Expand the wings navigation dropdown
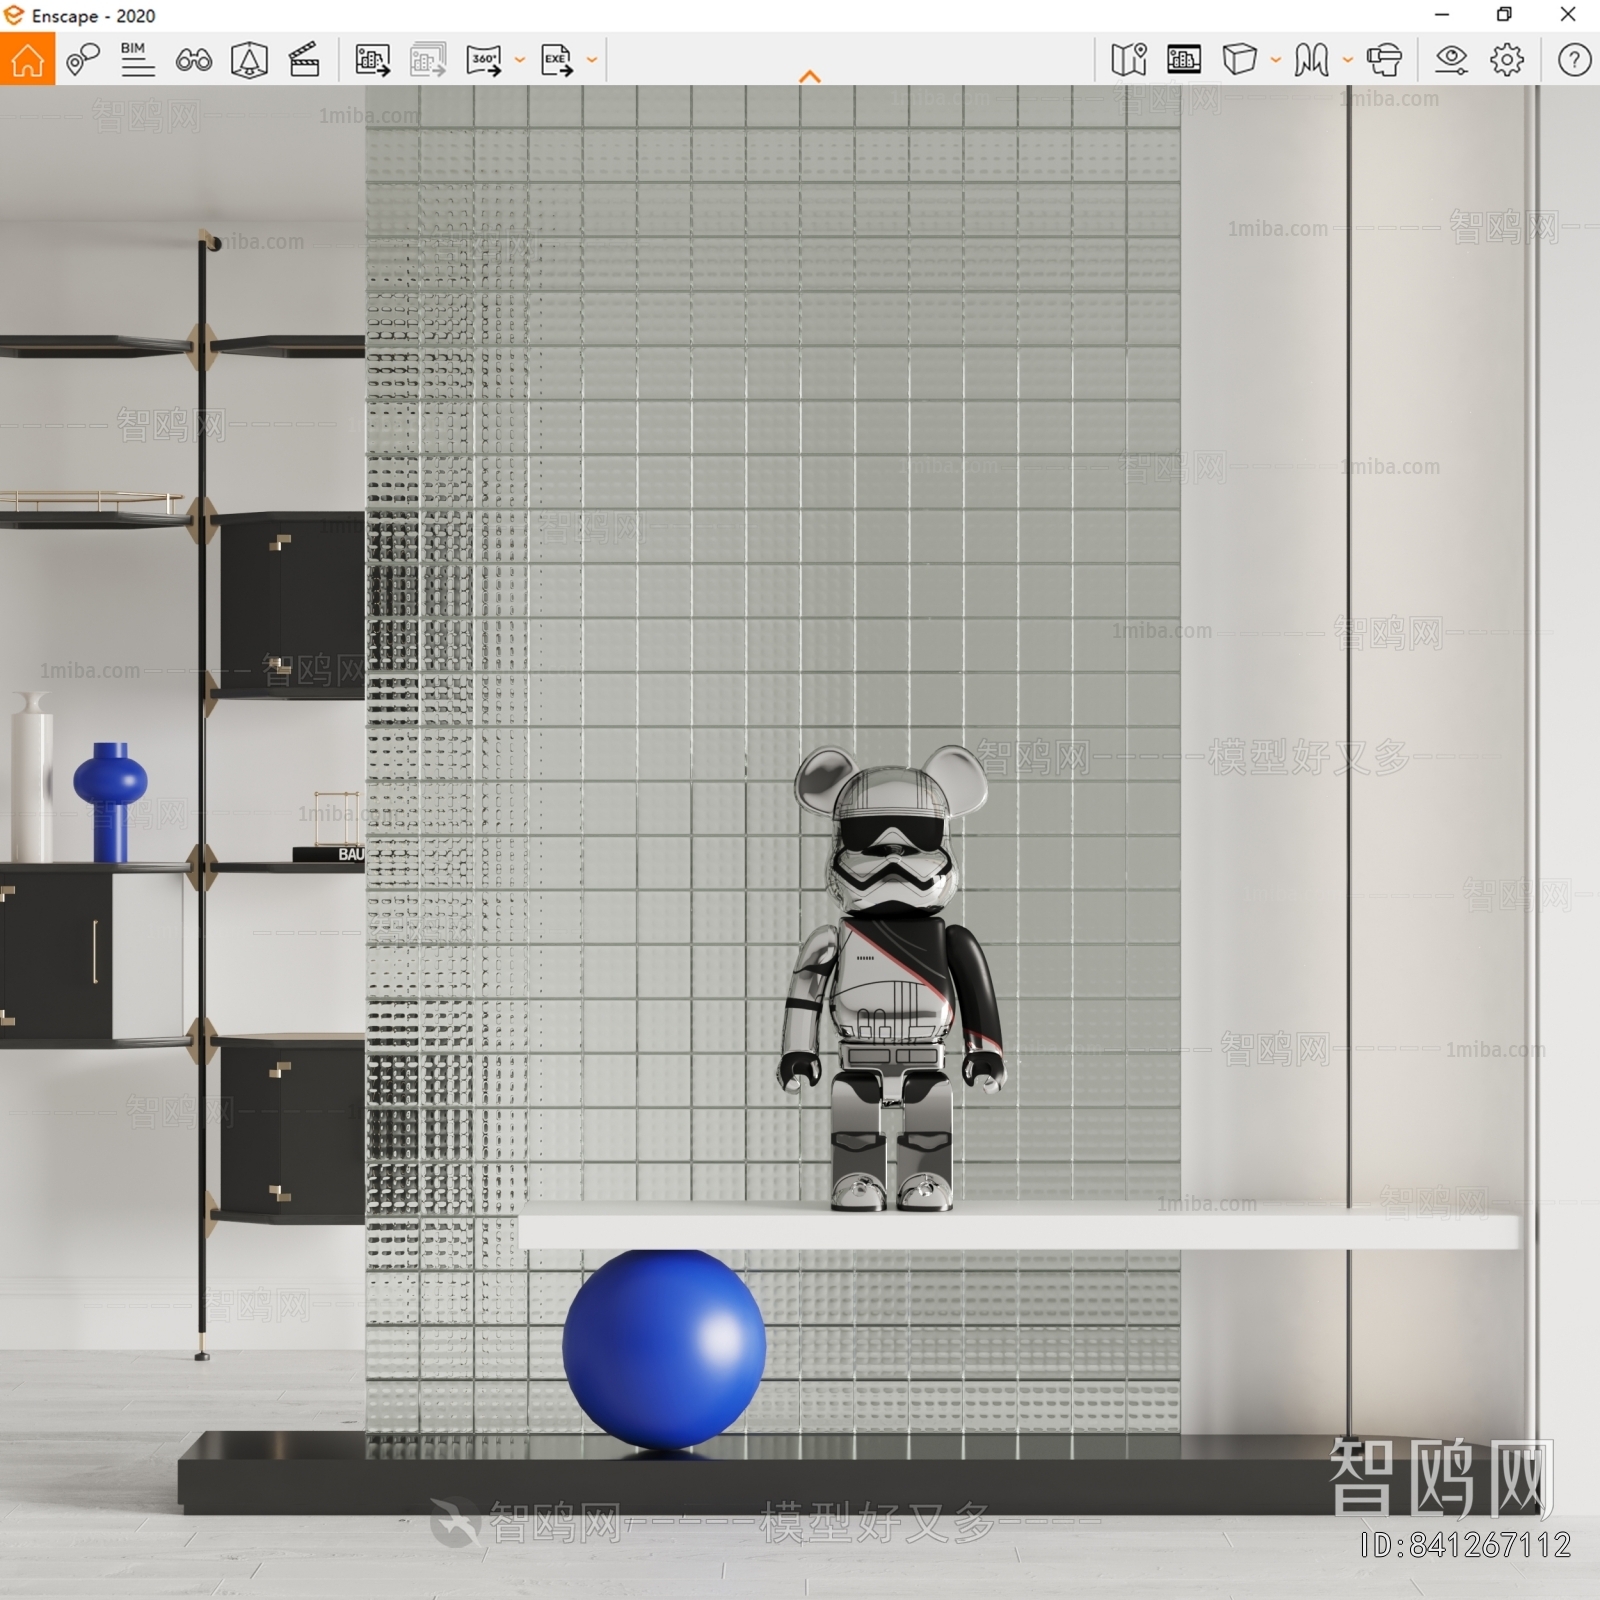The height and width of the screenshot is (1600, 1600). coord(1348,60)
